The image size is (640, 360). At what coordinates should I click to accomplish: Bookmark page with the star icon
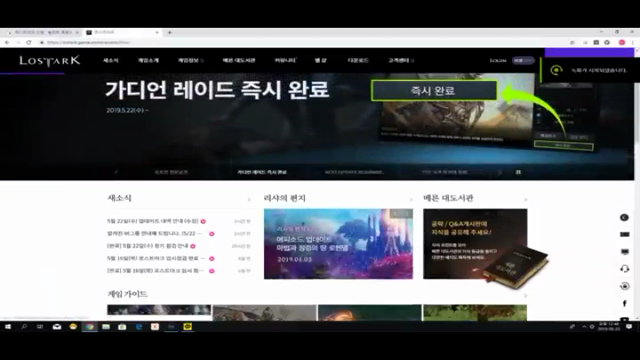click(572, 42)
